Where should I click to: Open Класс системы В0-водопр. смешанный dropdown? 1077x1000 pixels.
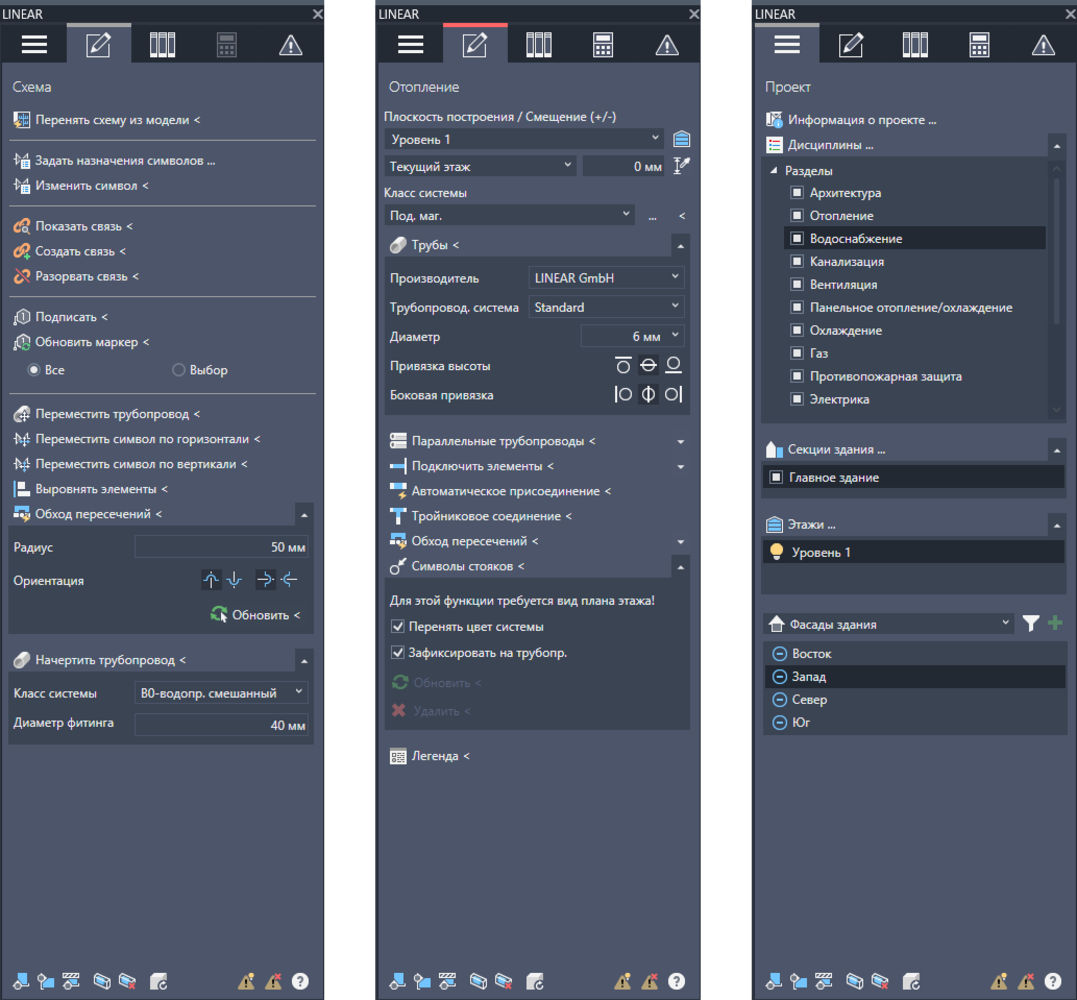coord(221,693)
